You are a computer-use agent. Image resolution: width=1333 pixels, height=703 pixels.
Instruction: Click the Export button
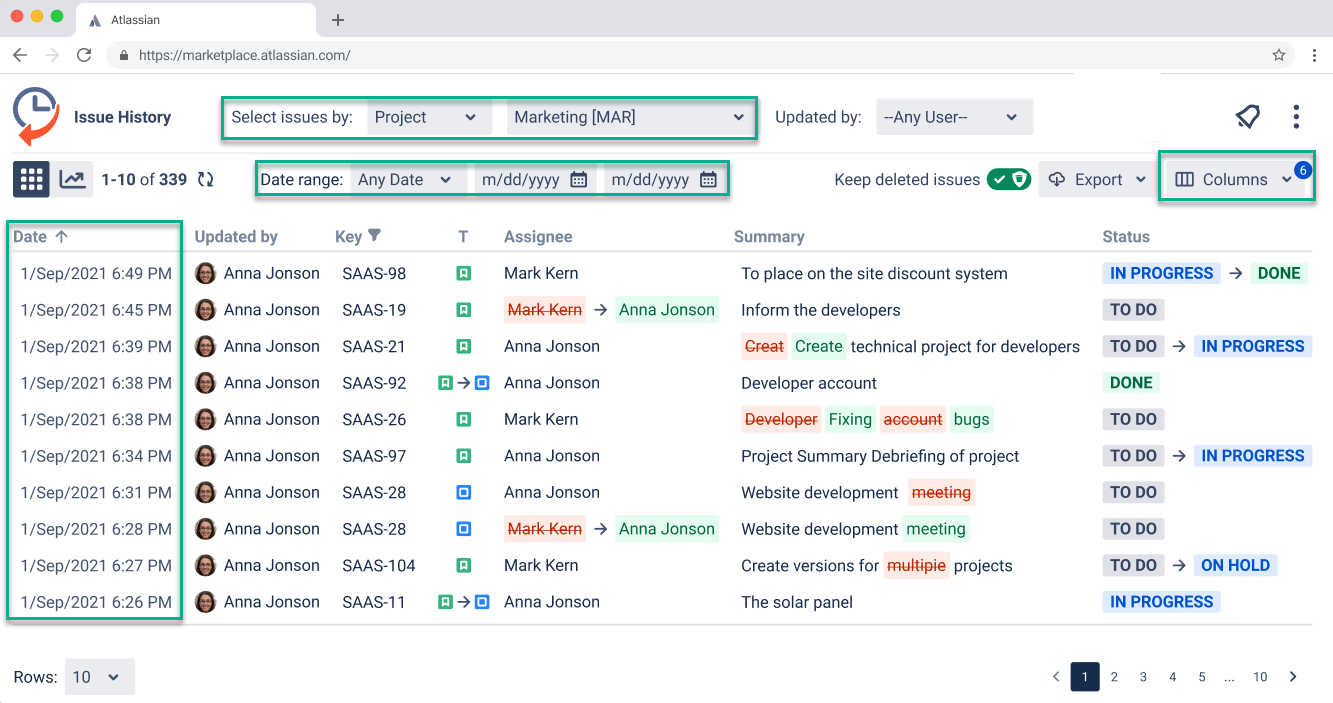(x=1096, y=179)
